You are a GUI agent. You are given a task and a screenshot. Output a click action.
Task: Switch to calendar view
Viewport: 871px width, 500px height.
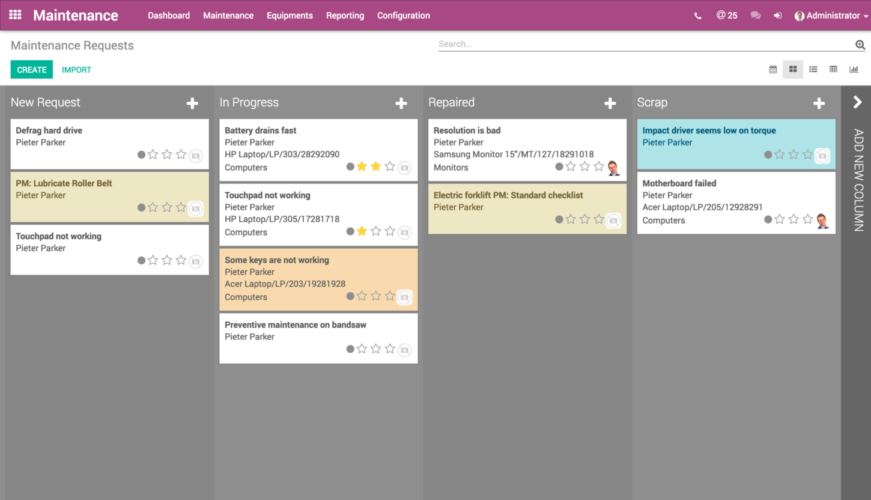[772, 70]
